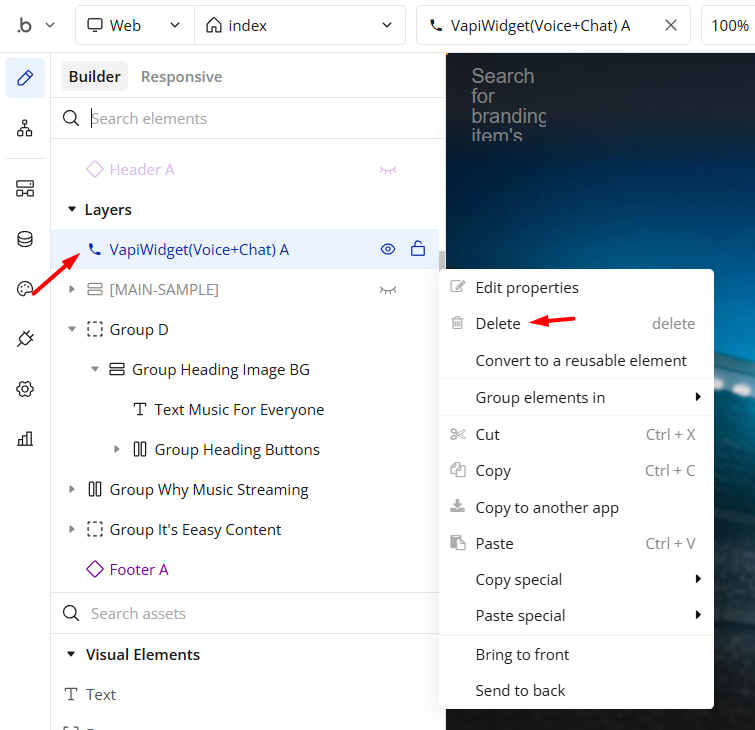Collapse Group Heading Image BG
The image size is (755, 730).
click(x=95, y=369)
